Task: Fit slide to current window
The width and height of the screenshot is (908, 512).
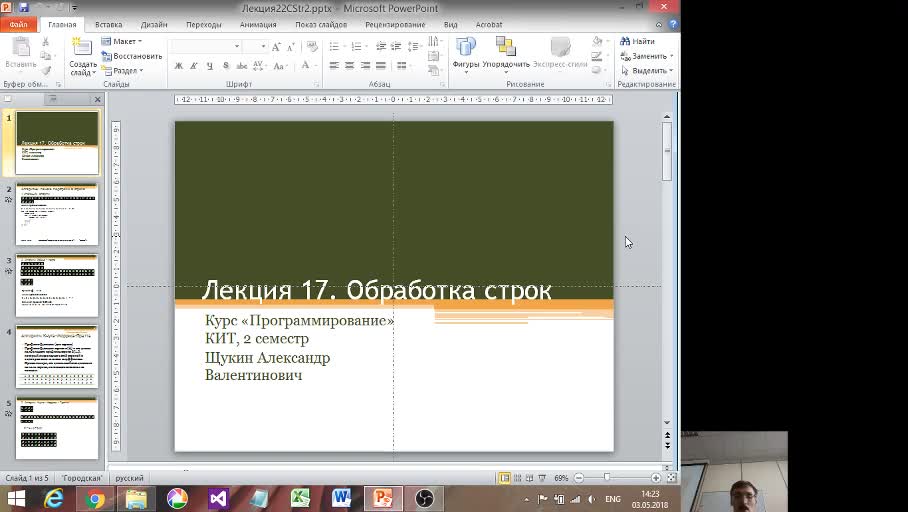Action: point(671,478)
